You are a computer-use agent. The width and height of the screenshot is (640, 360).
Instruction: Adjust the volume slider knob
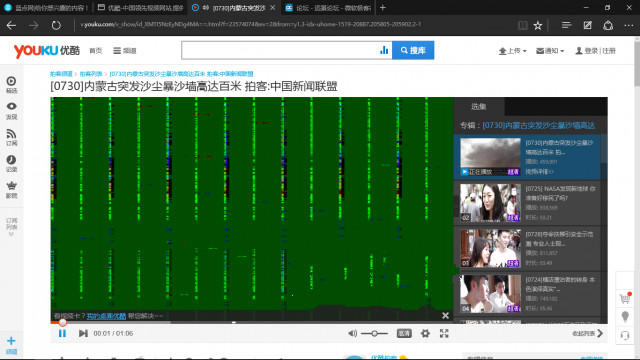coord(374,333)
